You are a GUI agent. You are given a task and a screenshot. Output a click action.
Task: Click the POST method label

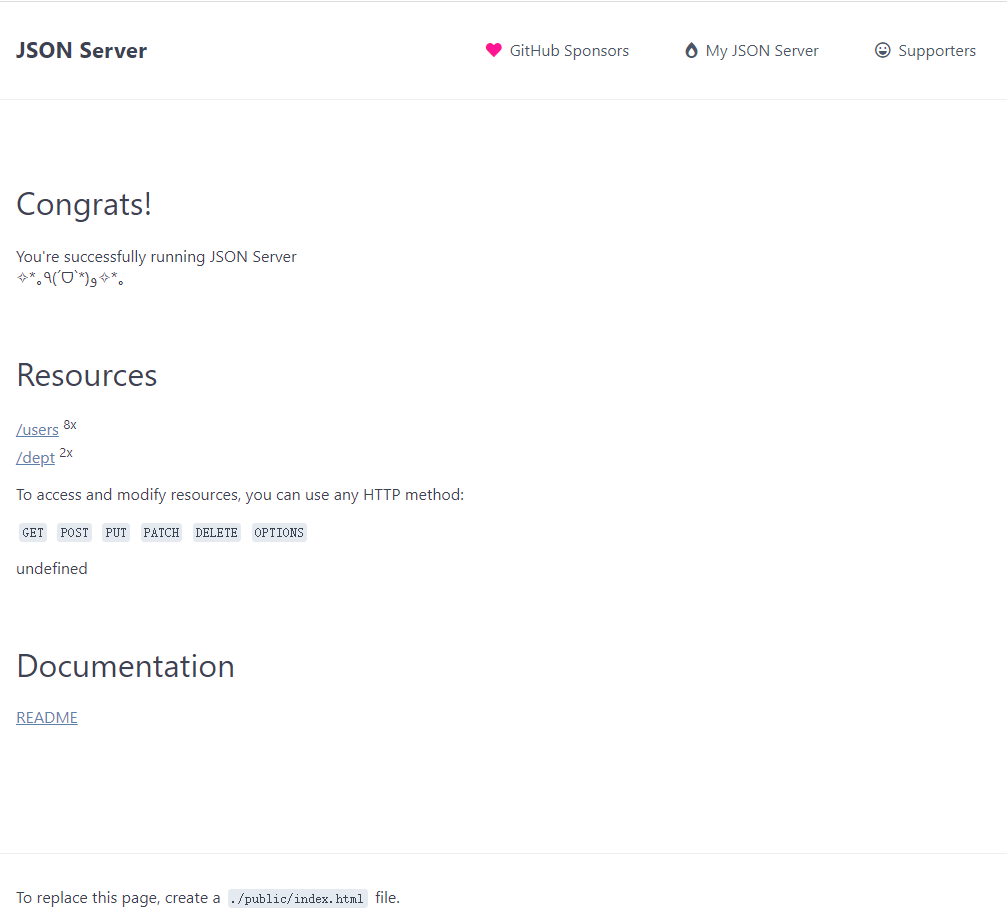(x=74, y=532)
